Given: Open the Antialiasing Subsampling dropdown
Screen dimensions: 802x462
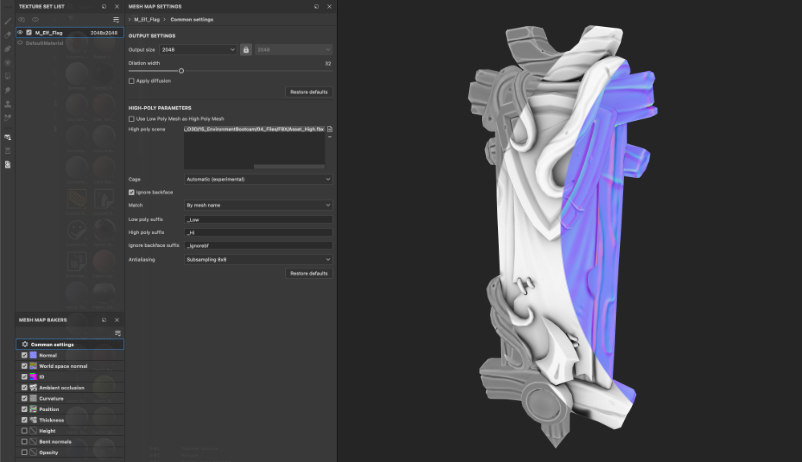Looking at the screenshot, I should (x=258, y=259).
